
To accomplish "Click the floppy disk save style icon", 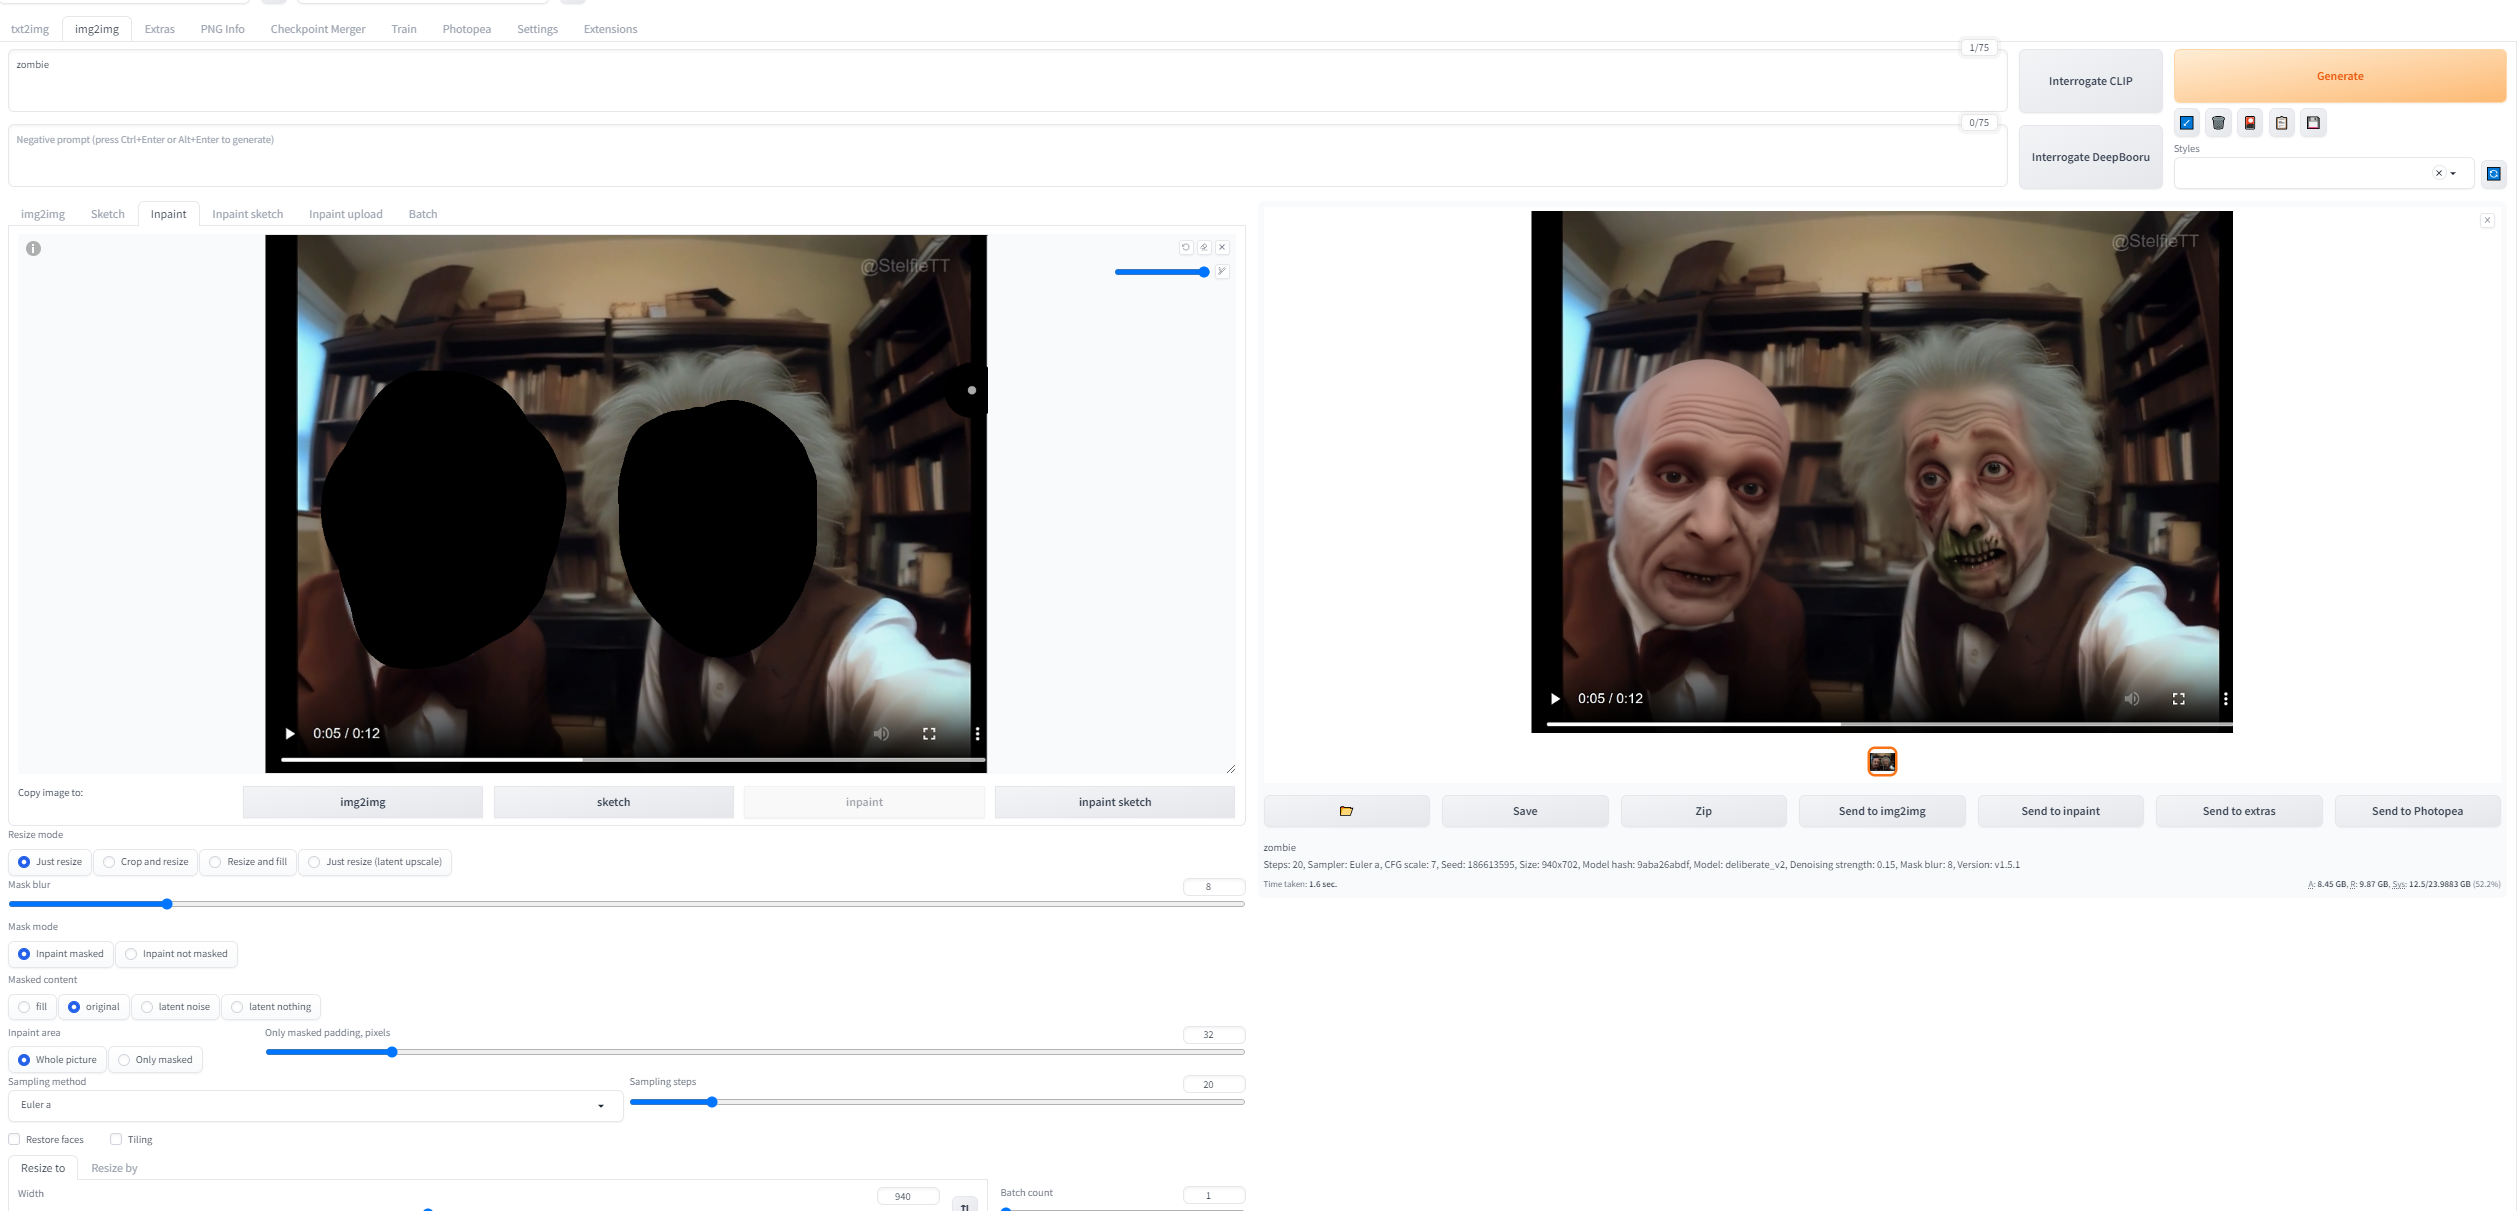I will click(2313, 123).
